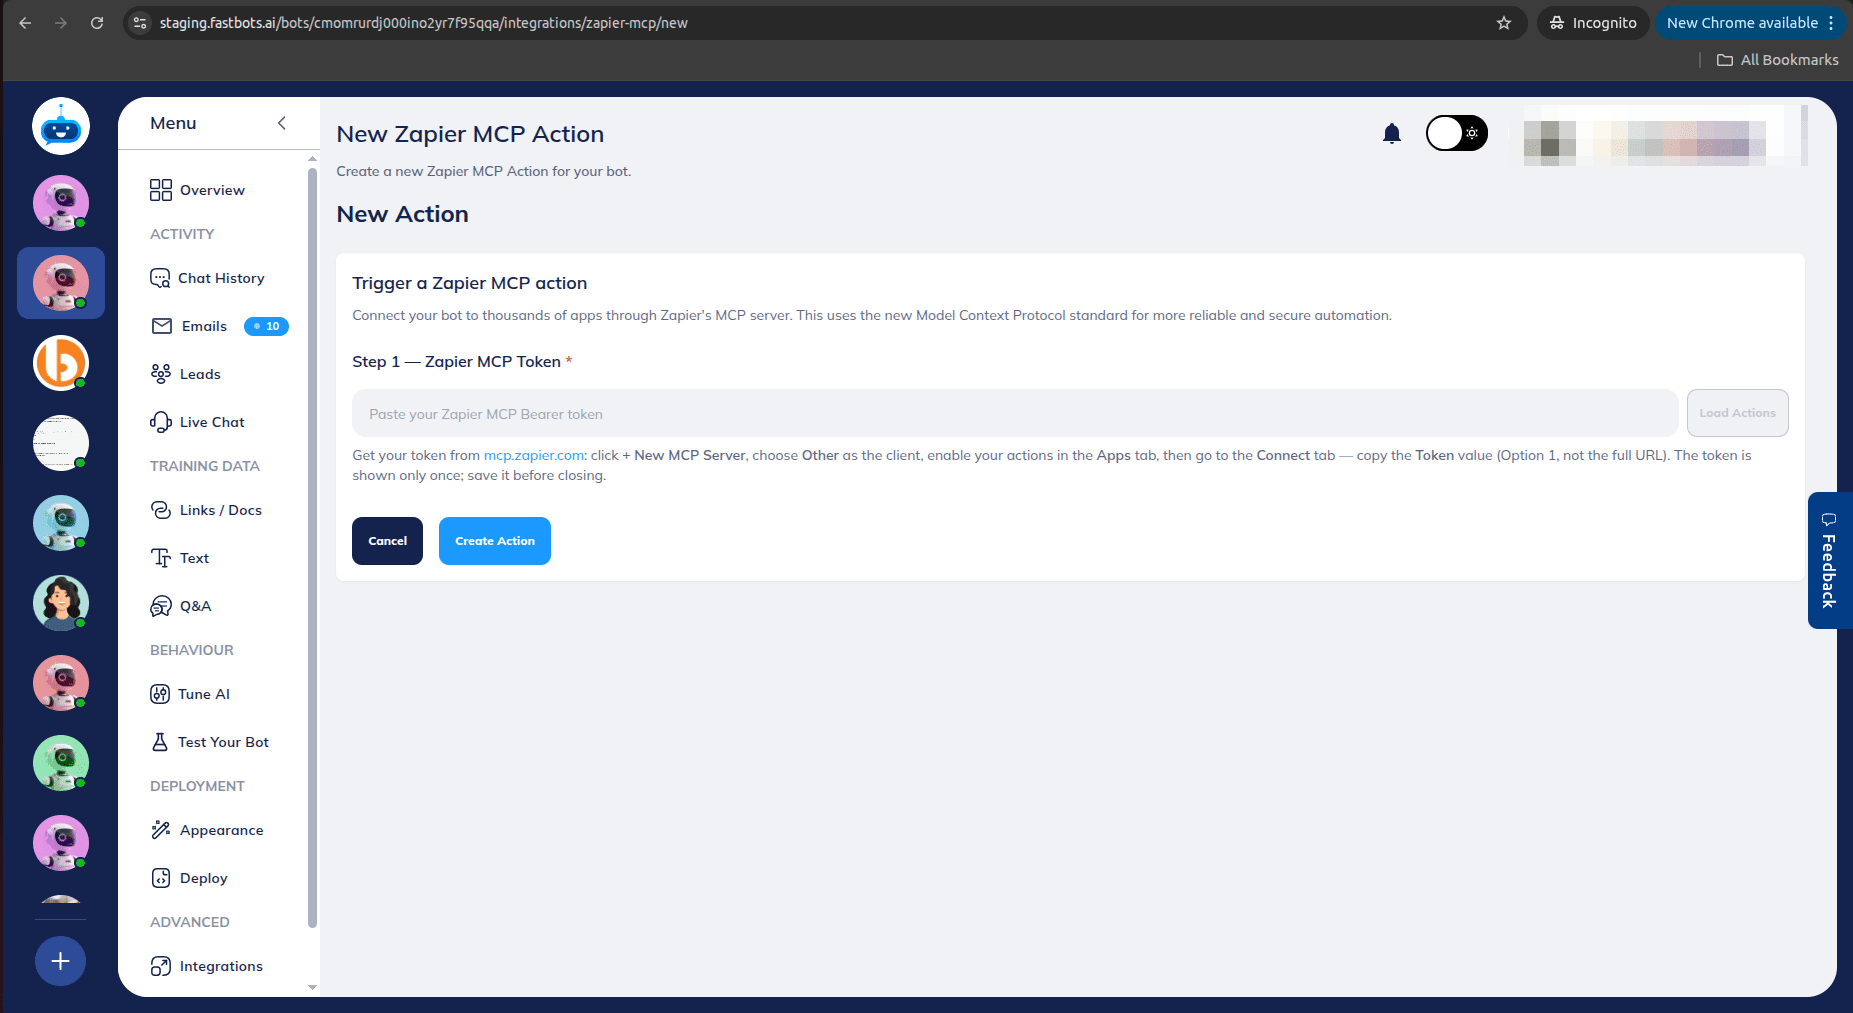
Task: Click the Zapier MCP Bearer token field
Action: (x=1015, y=413)
